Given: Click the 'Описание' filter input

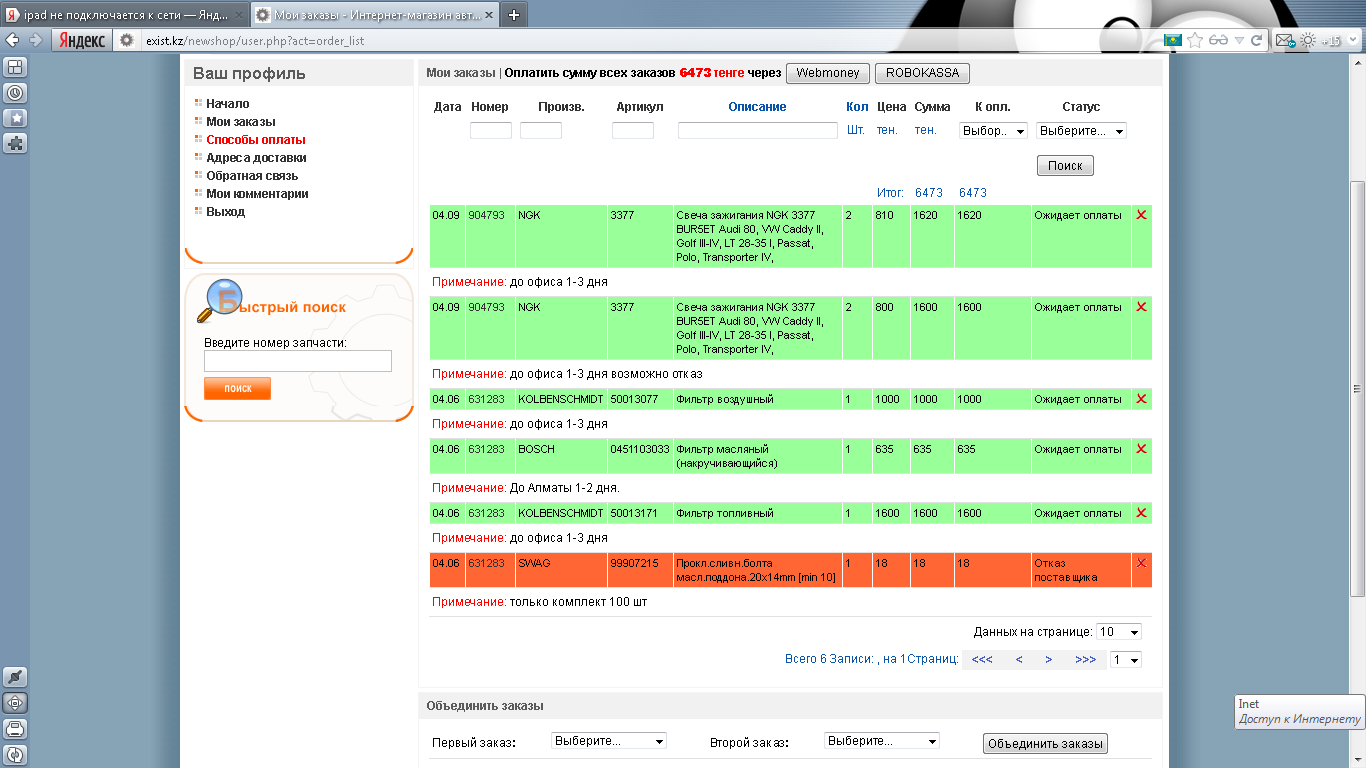Looking at the screenshot, I should [758, 131].
